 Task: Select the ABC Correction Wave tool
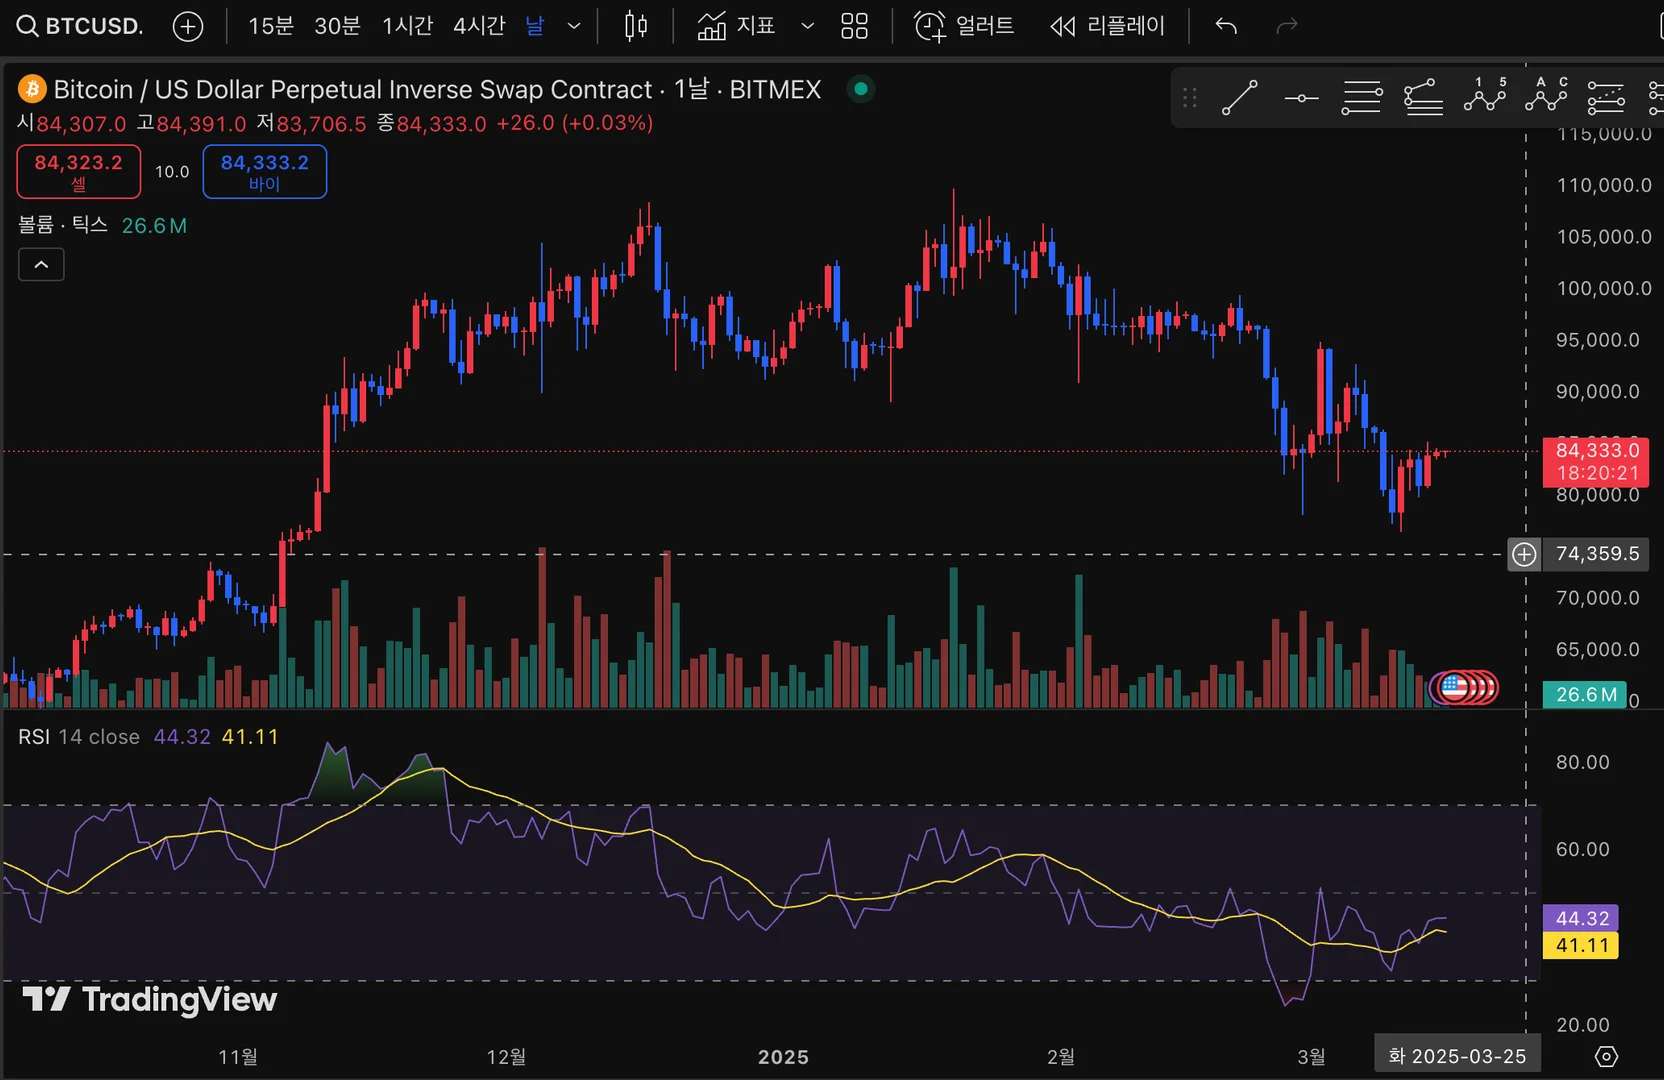[x=1546, y=96]
